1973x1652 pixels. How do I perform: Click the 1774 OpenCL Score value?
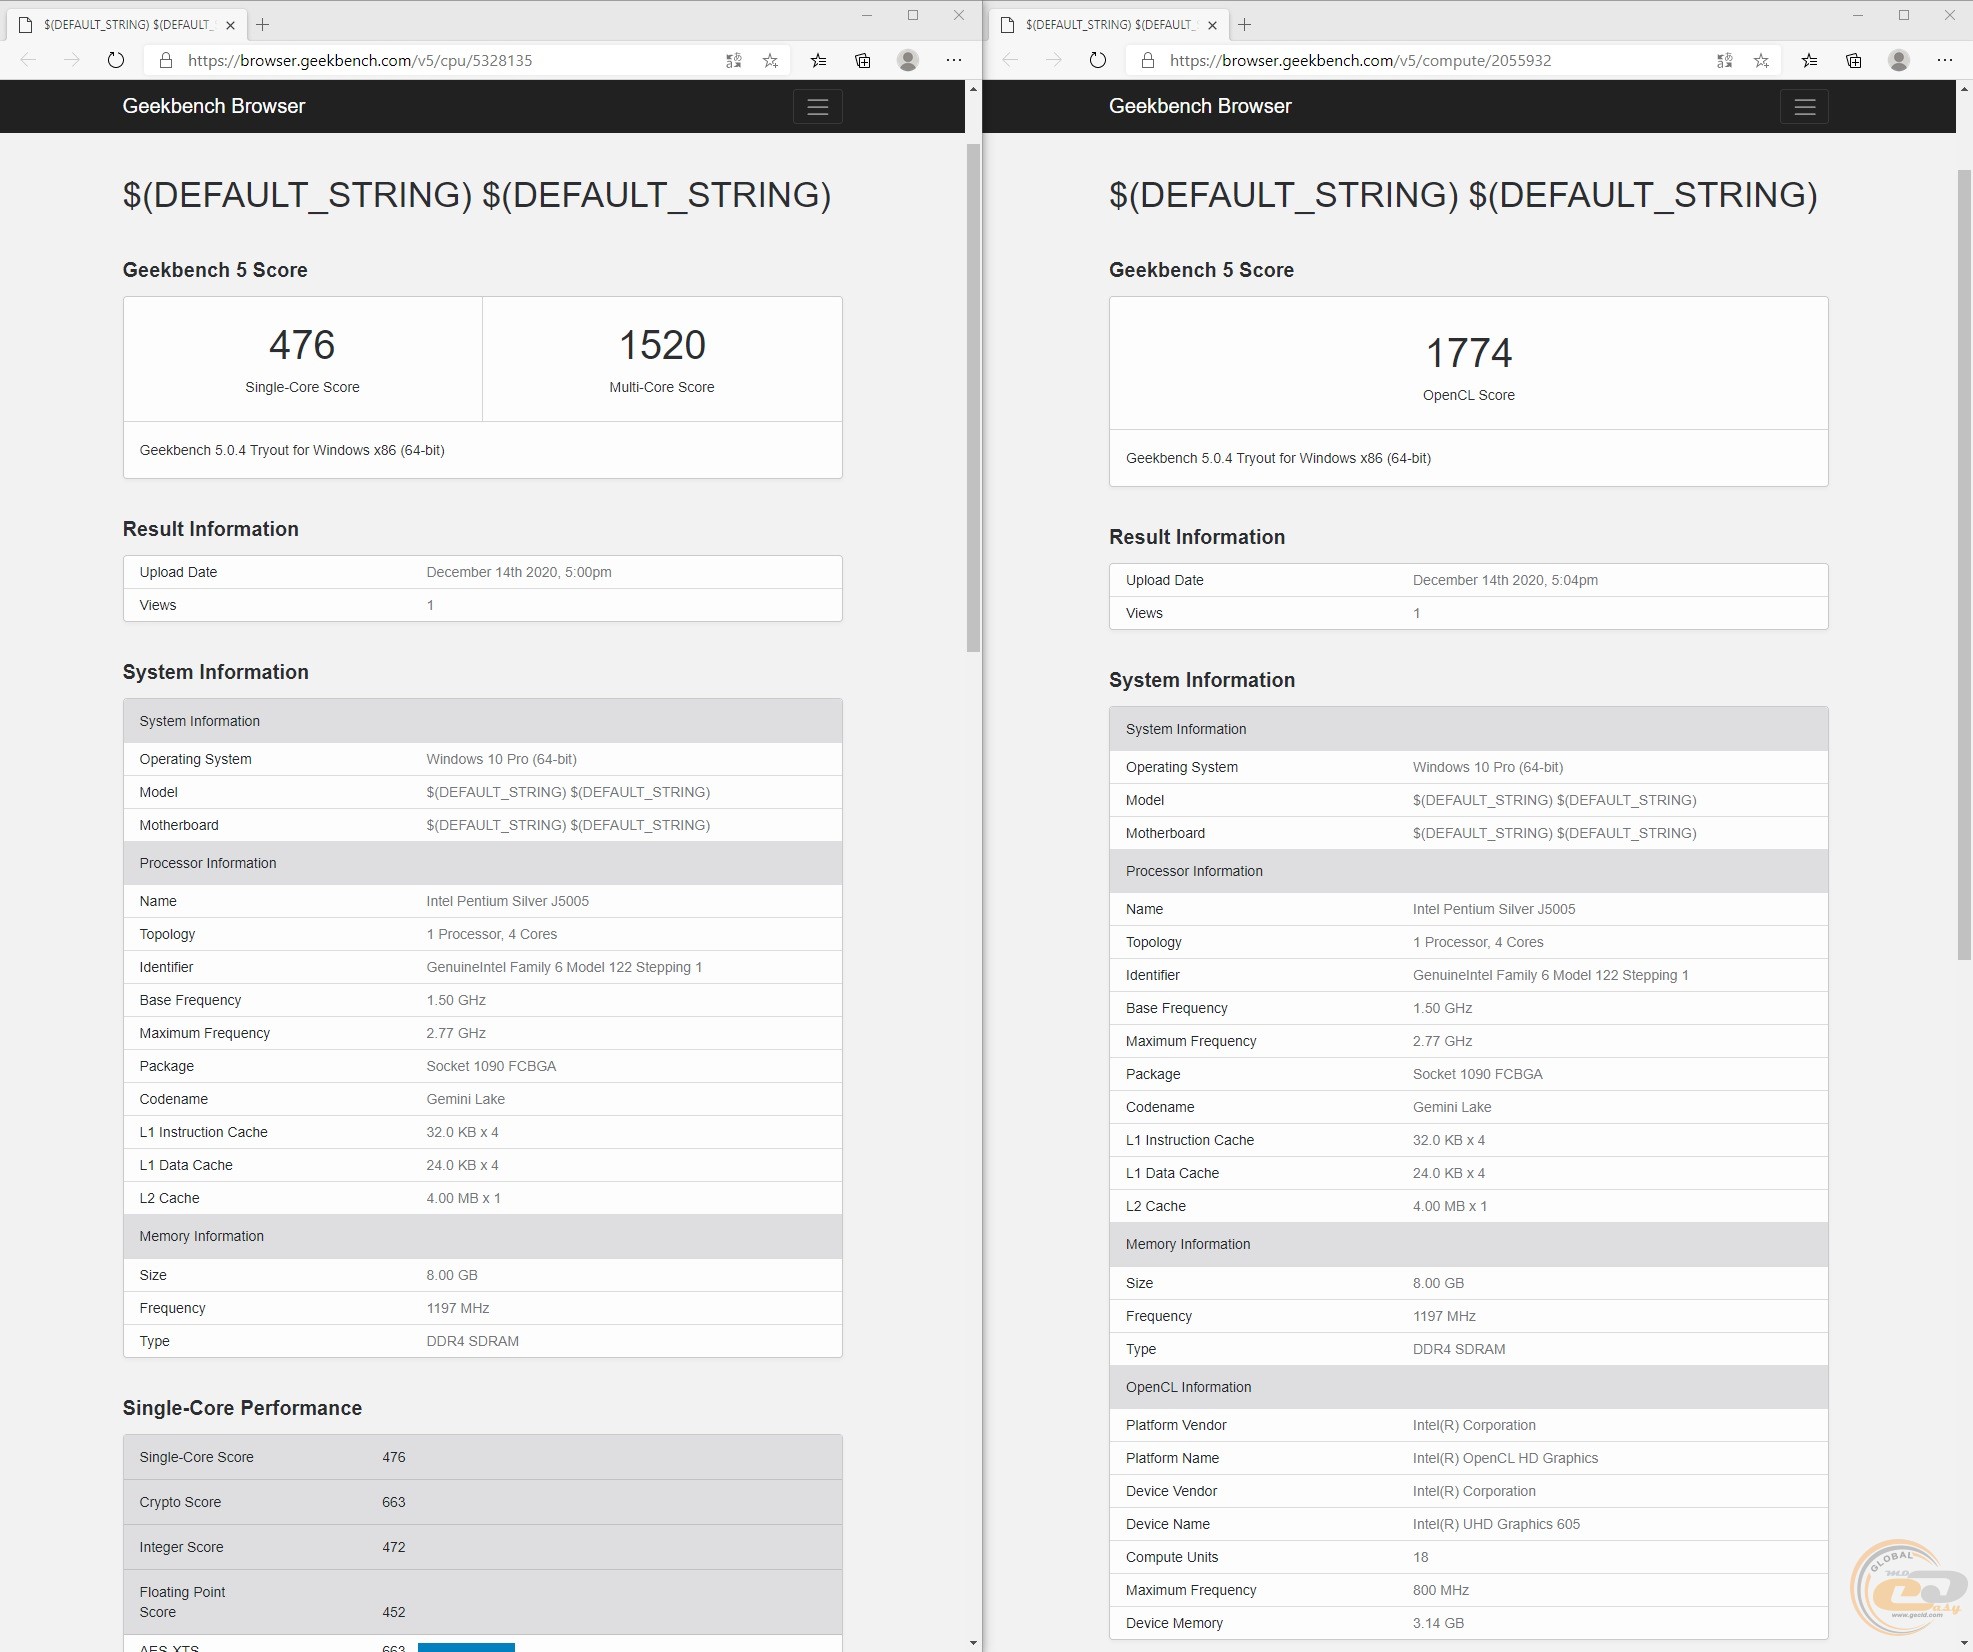(x=1468, y=353)
